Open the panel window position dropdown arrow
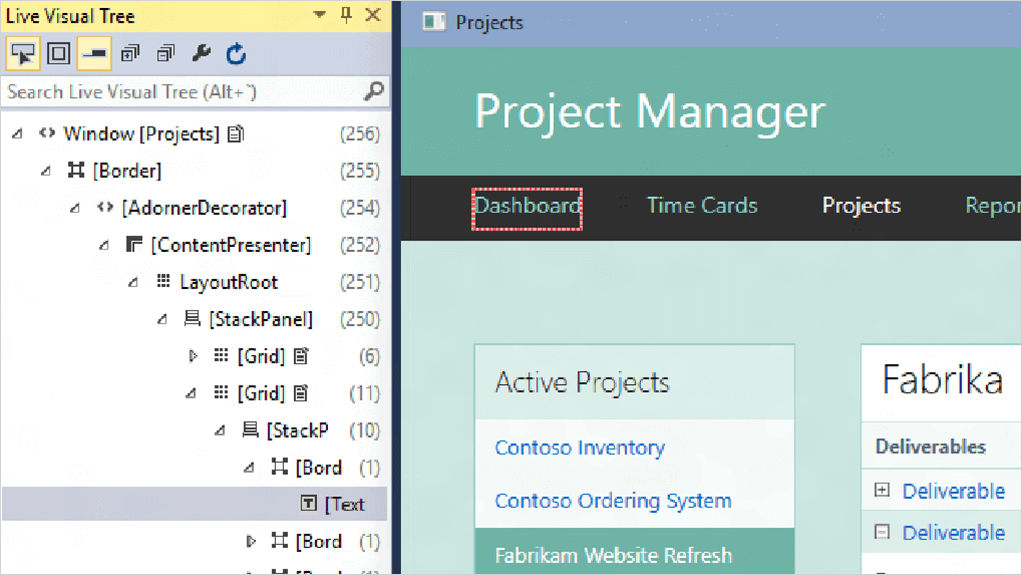The height and width of the screenshot is (575, 1022). (x=320, y=15)
